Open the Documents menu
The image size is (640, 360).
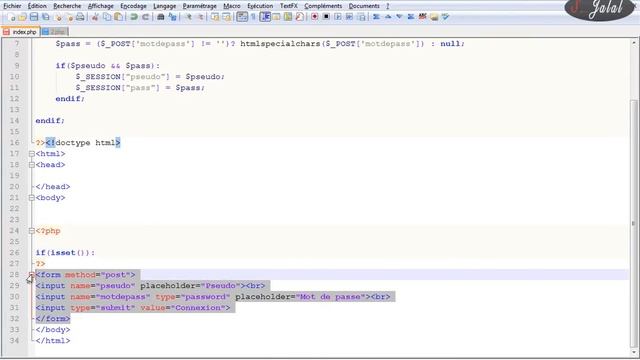click(x=364, y=6)
